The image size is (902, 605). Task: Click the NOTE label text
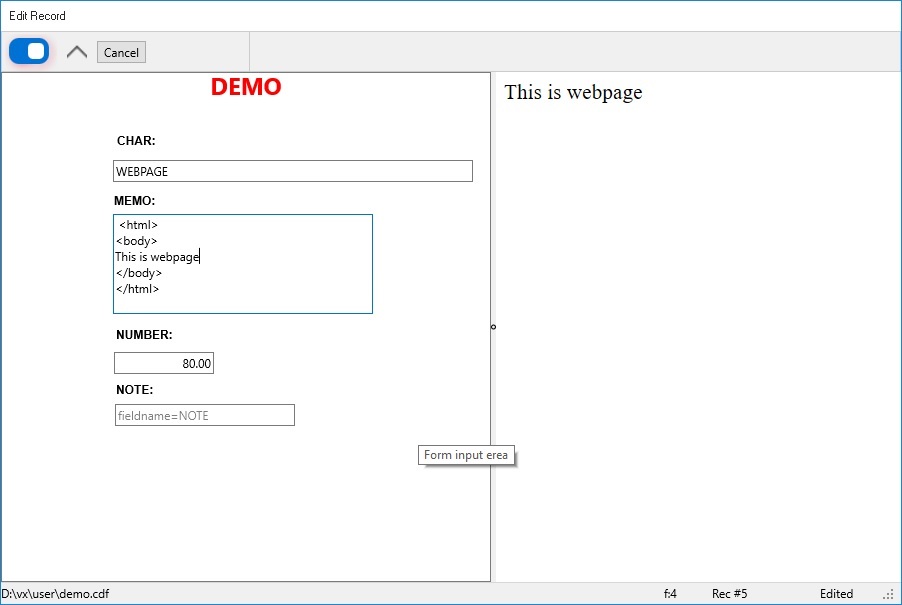pyautogui.click(x=134, y=390)
